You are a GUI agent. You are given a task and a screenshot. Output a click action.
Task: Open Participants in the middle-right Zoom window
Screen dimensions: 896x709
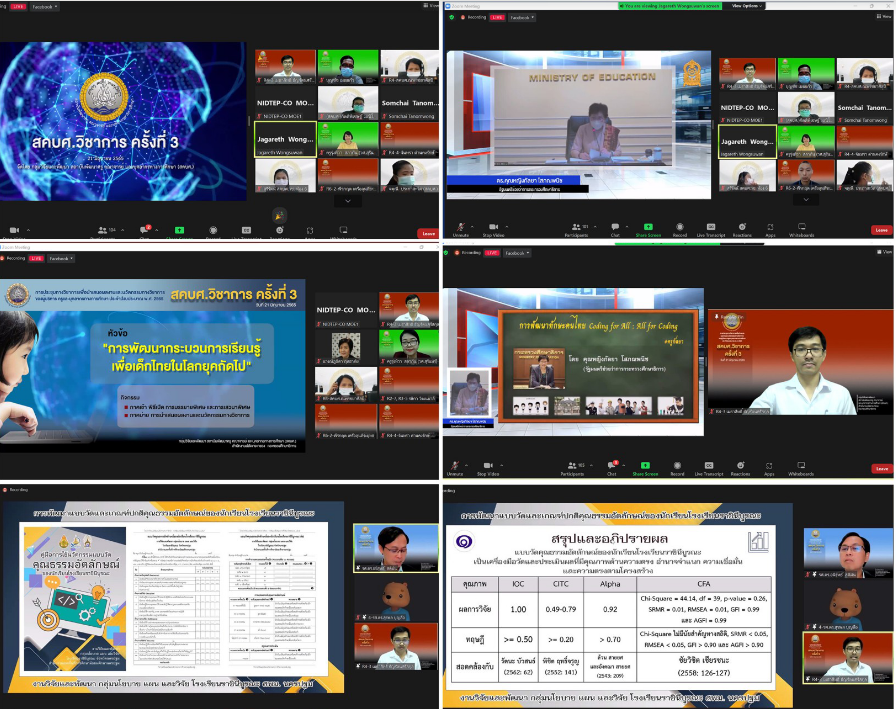pos(572,468)
